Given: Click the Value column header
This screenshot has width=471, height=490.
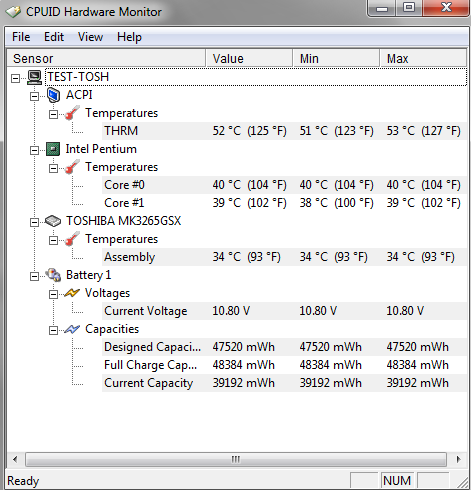Looking at the screenshot, I should coord(249,58).
